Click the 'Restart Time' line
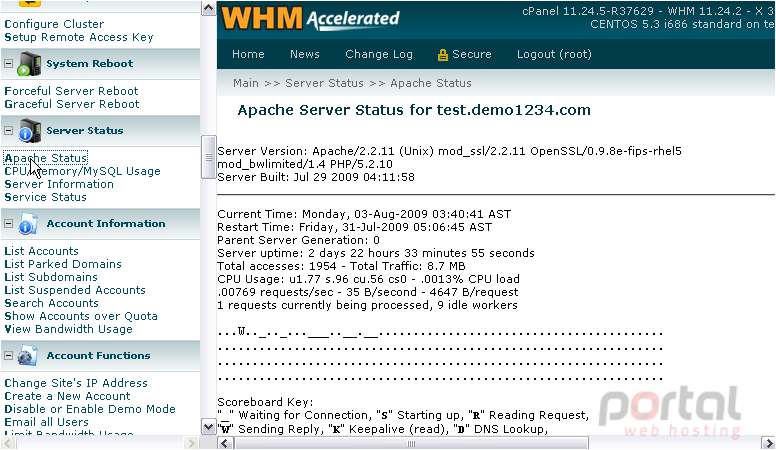Screen dimensions: 776x450 point(354,227)
